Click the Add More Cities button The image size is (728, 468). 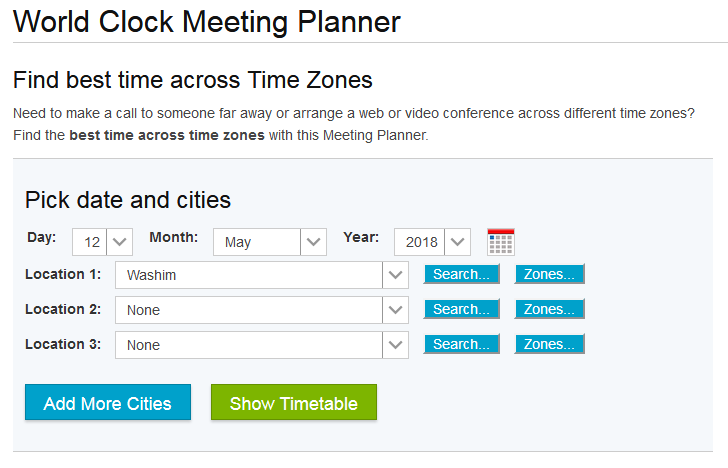[108, 403]
